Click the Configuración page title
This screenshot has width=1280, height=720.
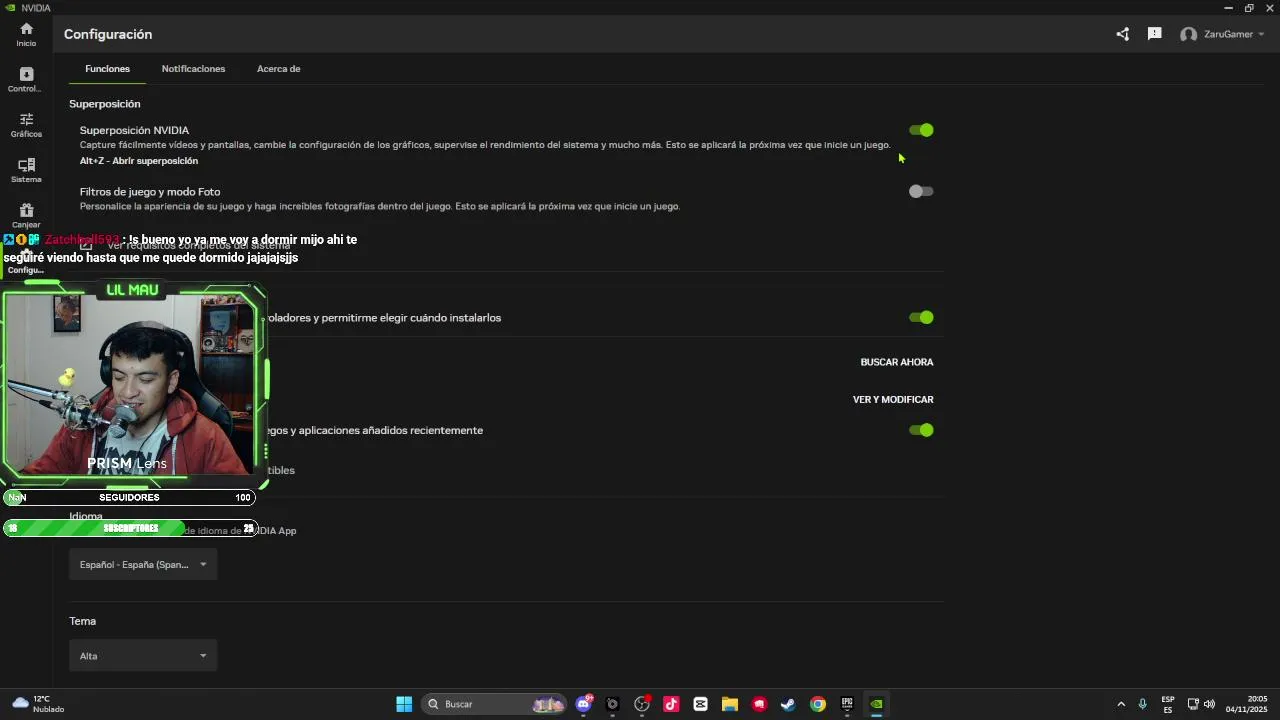point(108,34)
